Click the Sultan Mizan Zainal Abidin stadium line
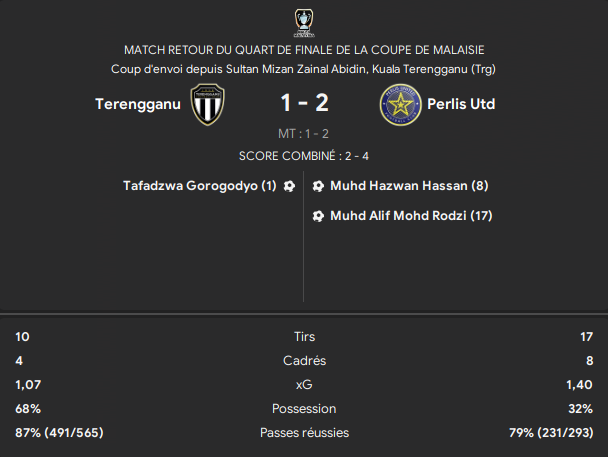Viewport: 608px width, 457px height. pos(303,69)
